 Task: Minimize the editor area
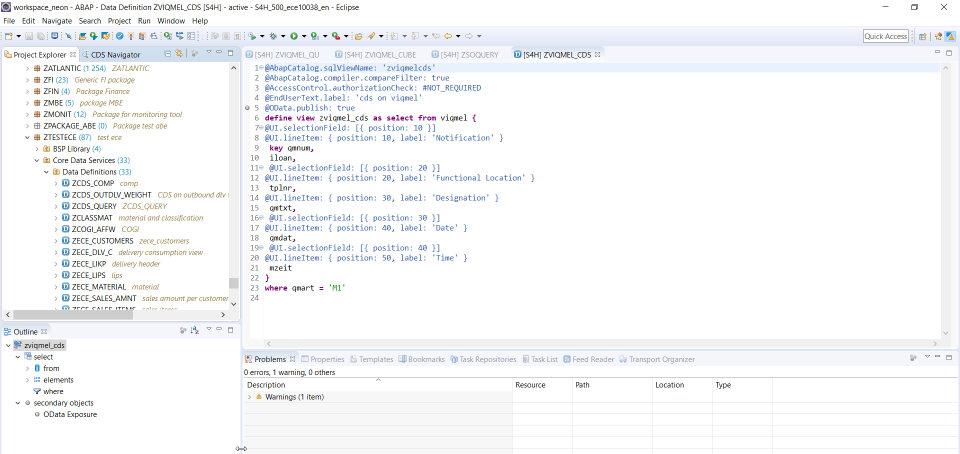click(x=939, y=53)
